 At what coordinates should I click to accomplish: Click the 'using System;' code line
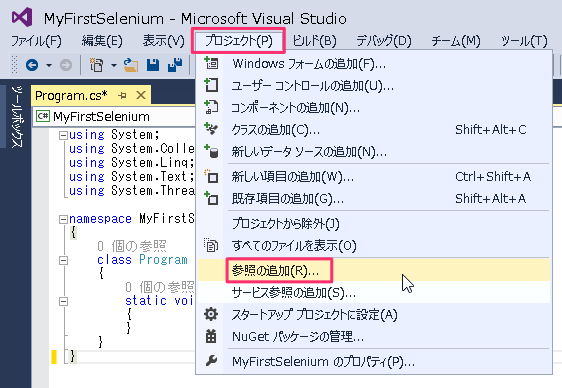pos(114,135)
